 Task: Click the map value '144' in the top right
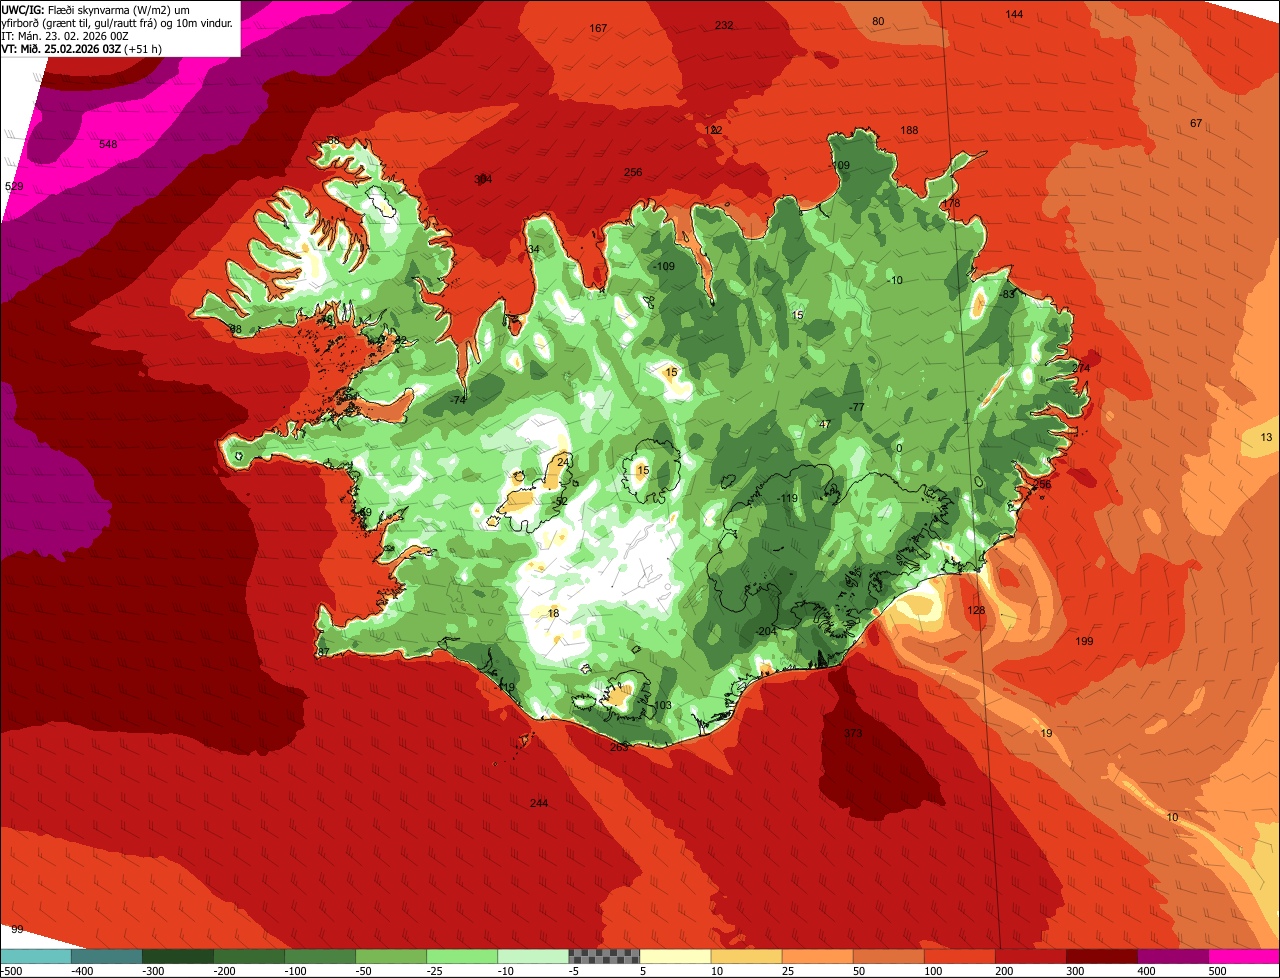pos(1014,14)
